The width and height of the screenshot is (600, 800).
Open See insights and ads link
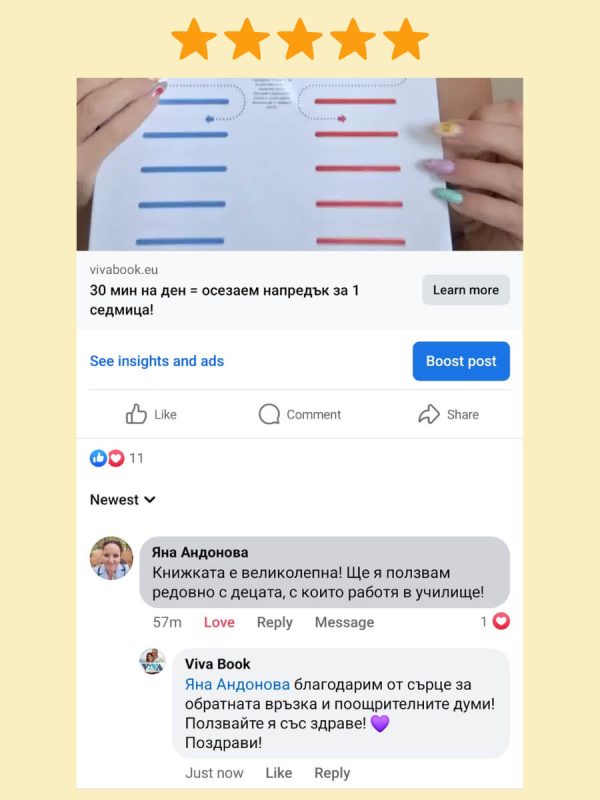(x=157, y=361)
